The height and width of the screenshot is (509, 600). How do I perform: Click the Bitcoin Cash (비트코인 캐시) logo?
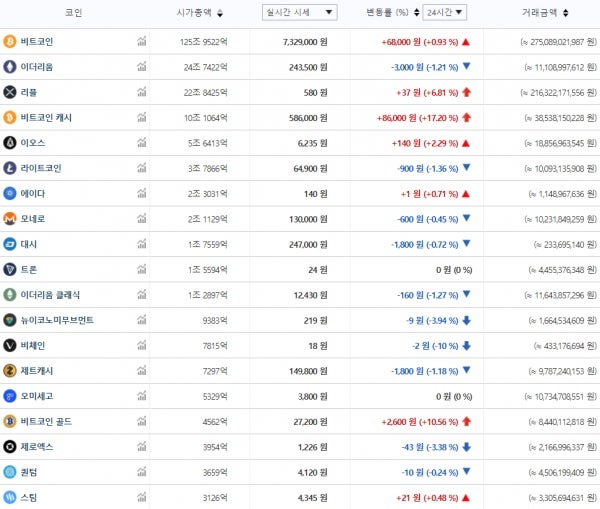pyautogui.click(x=10, y=117)
